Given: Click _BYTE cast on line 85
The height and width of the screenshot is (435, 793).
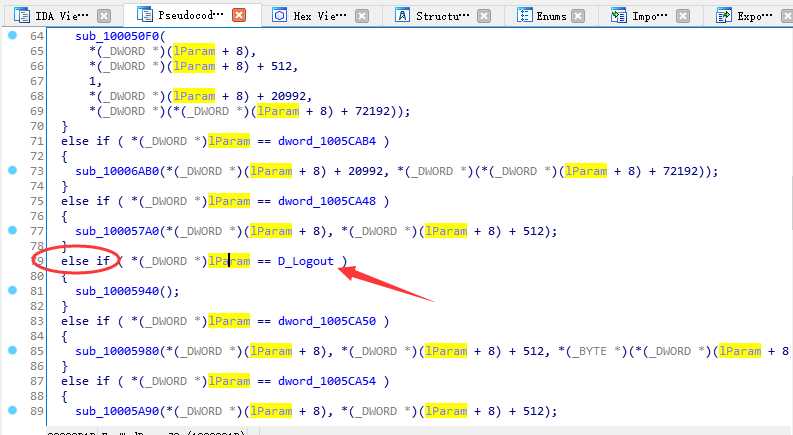Looking at the screenshot, I should pyautogui.click(x=589, y=351).
